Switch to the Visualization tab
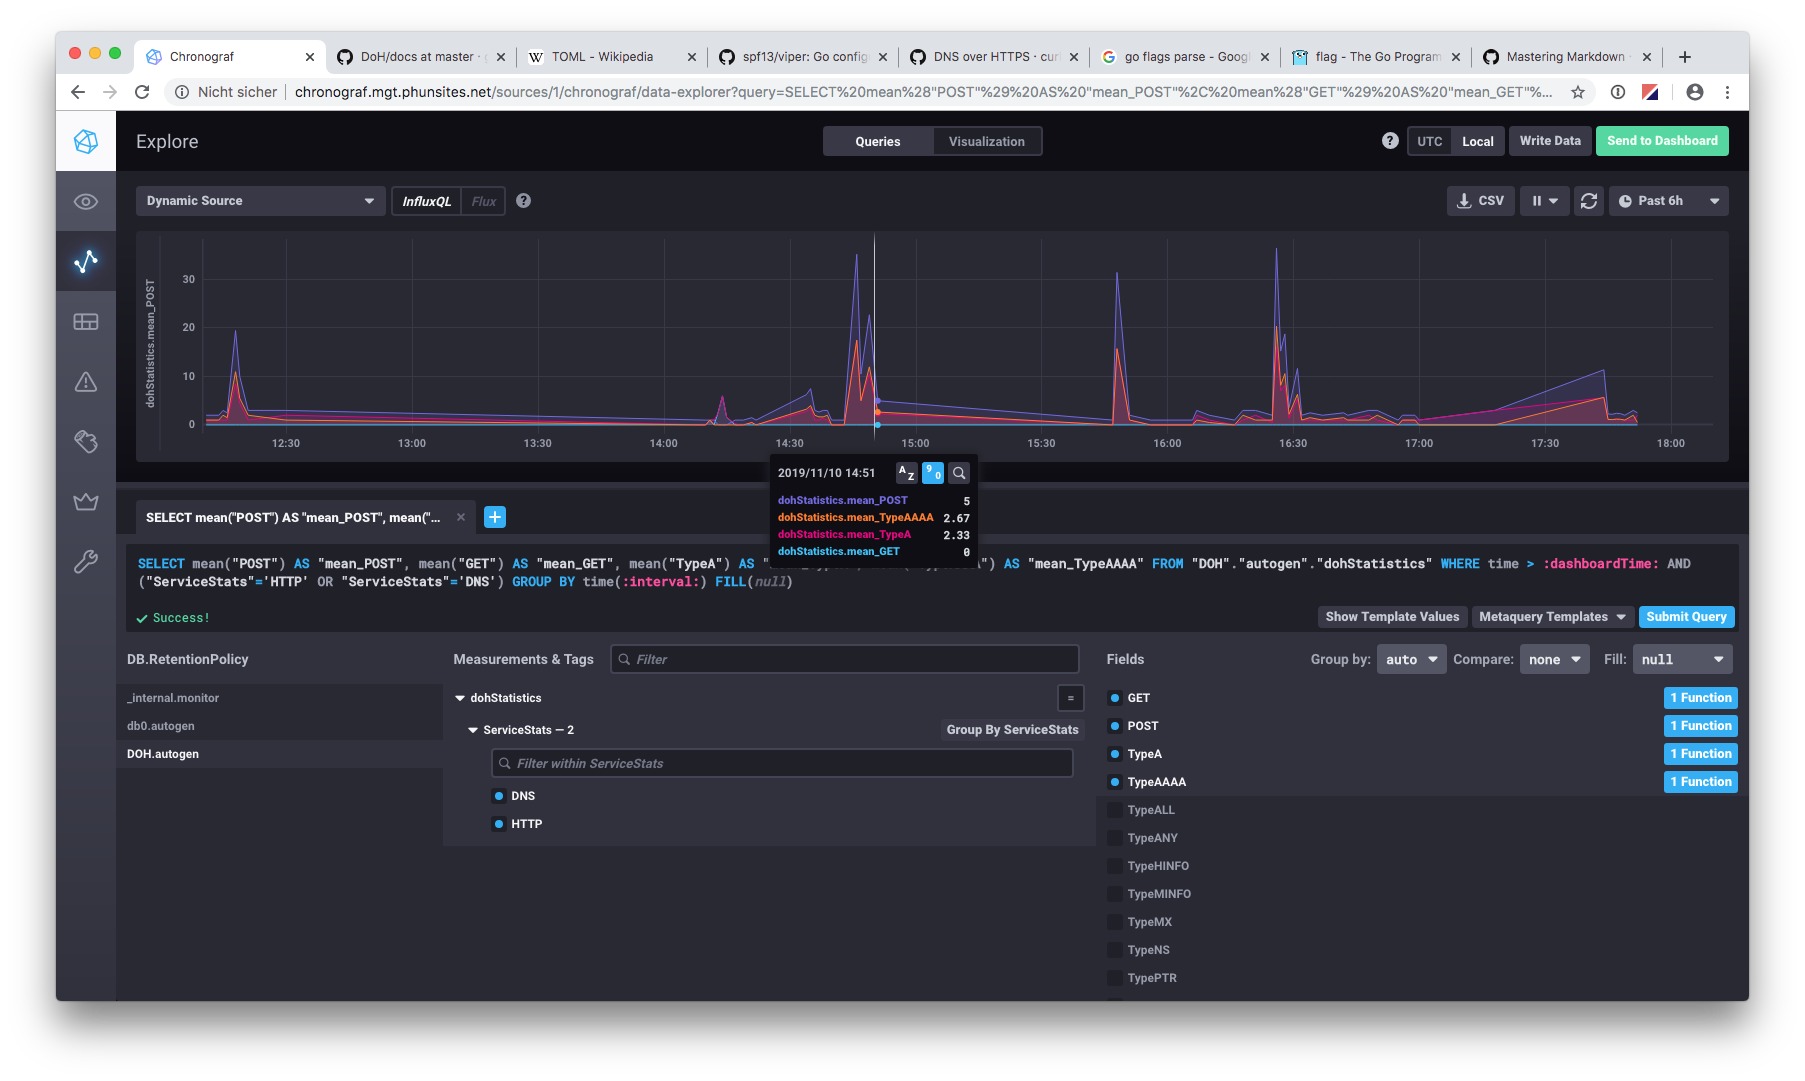 coord(986,141)
